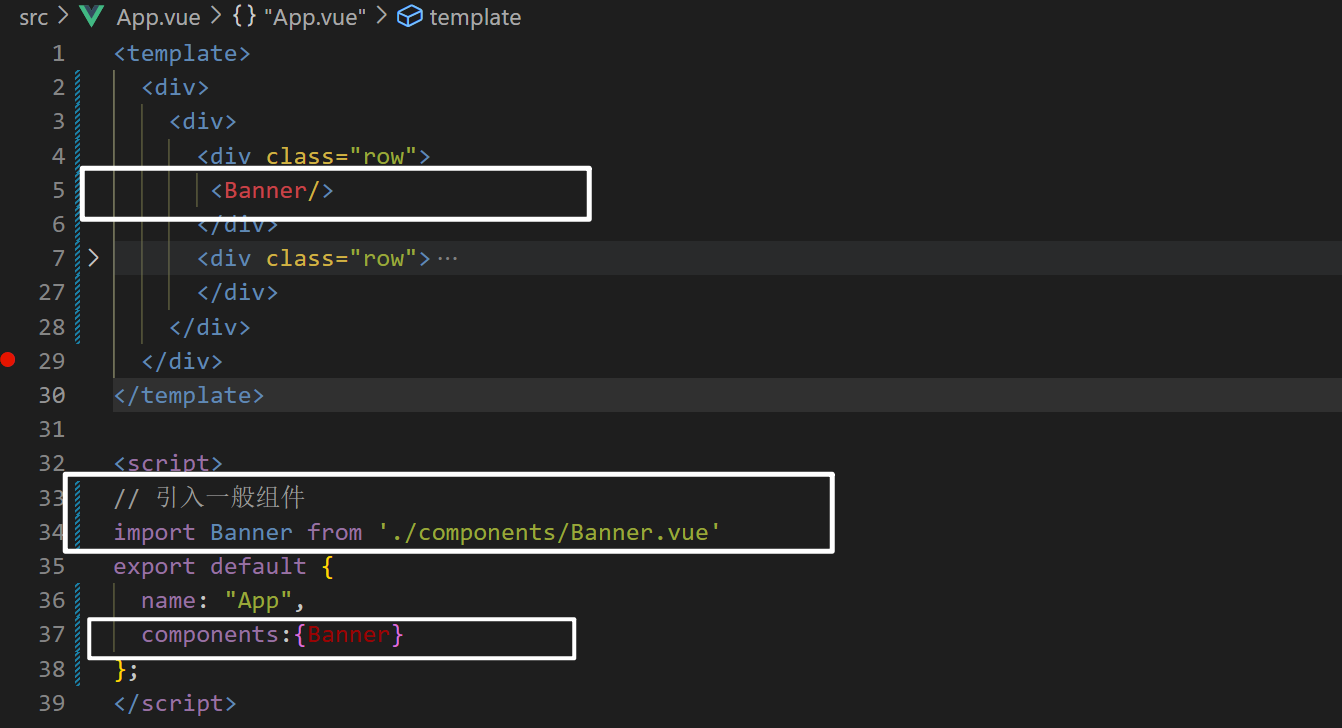1342x728 pixels.
Task: Click the opening script tag on line 32
Action: 168,464
